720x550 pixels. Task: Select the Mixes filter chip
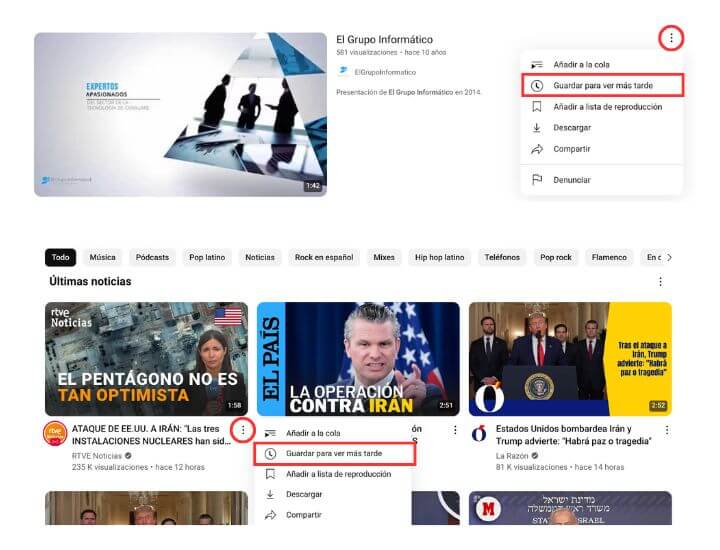384,258
